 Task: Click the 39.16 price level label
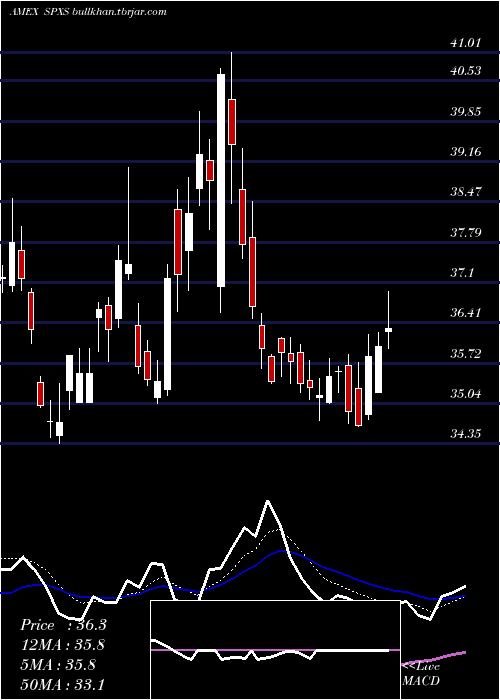click(466, 152)
